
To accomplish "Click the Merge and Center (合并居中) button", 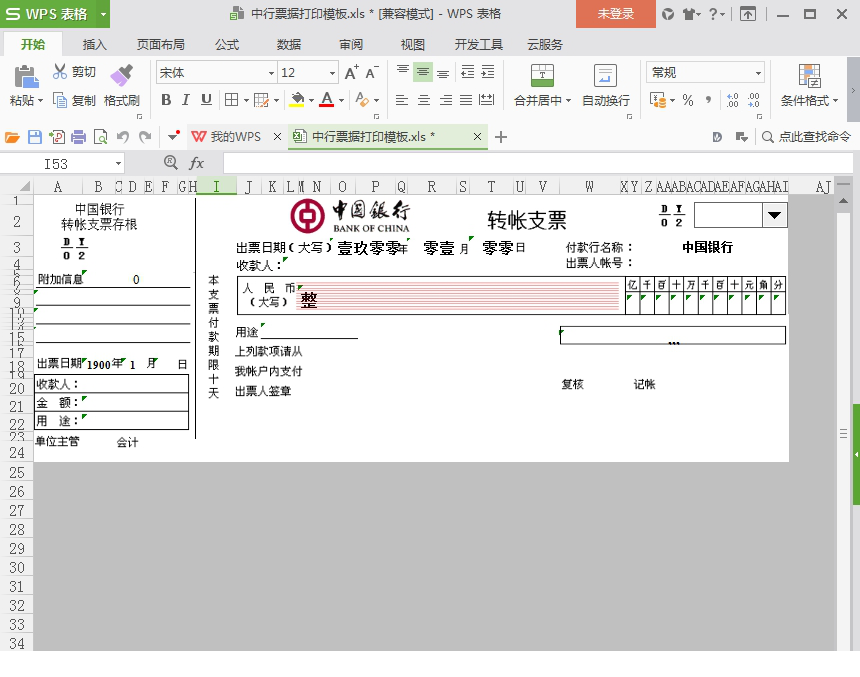I will pyautogui.click(x=542, y=85).
